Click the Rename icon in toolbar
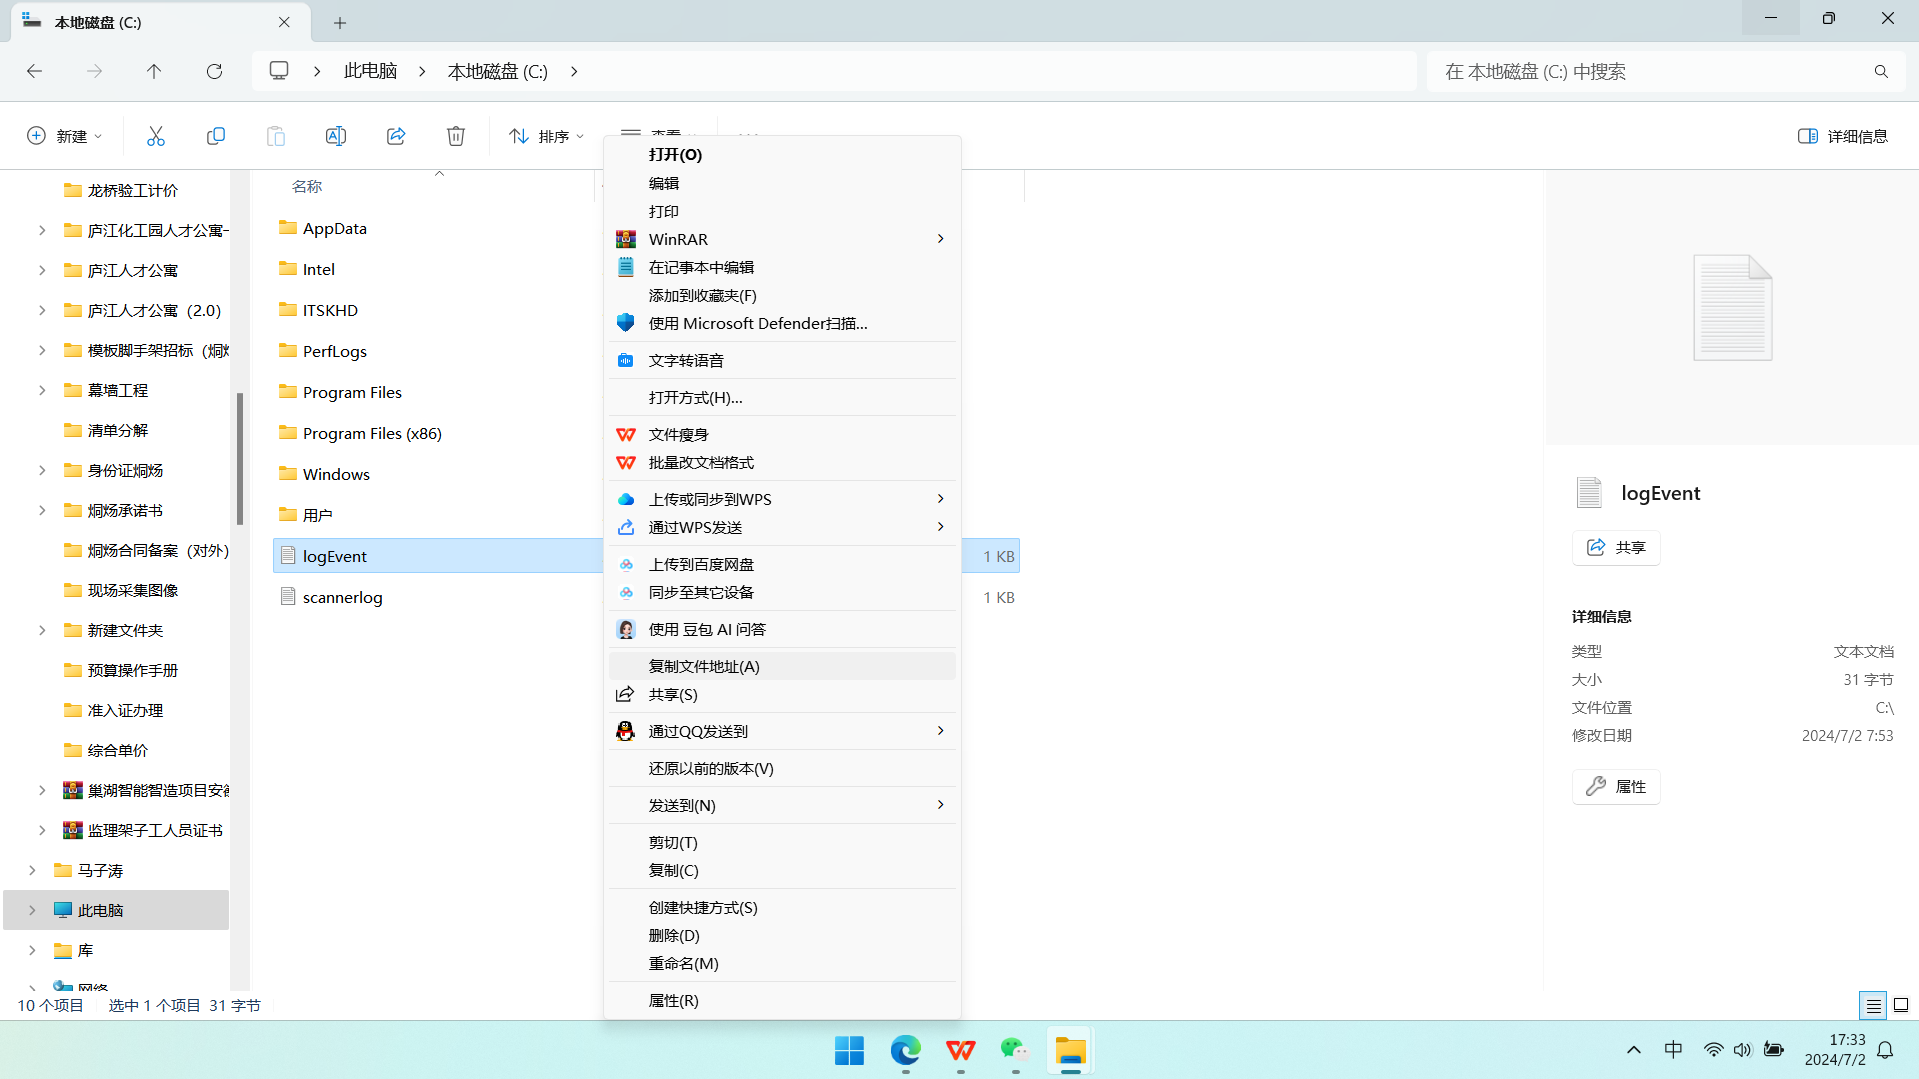This screenshot has width=1919, height=1079. click(x=336, y=136)
